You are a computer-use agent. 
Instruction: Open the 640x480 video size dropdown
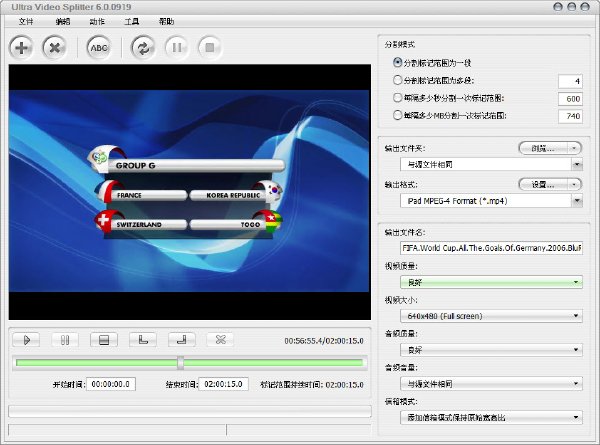[491, 316]
